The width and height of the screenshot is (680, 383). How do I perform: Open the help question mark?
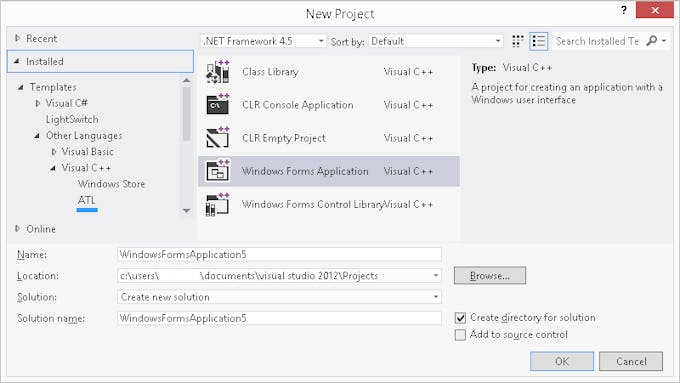pyautogui.click(x=624, y=10)
